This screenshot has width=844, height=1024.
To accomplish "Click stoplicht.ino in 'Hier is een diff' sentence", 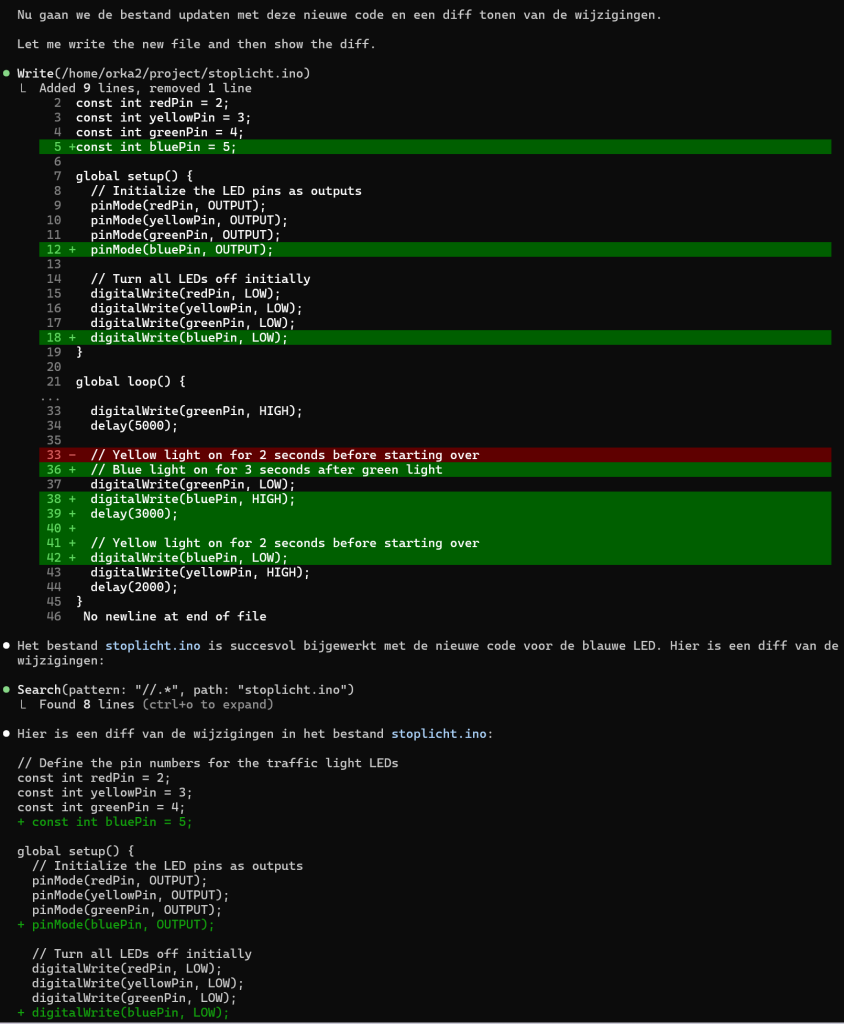I will 438,734.
